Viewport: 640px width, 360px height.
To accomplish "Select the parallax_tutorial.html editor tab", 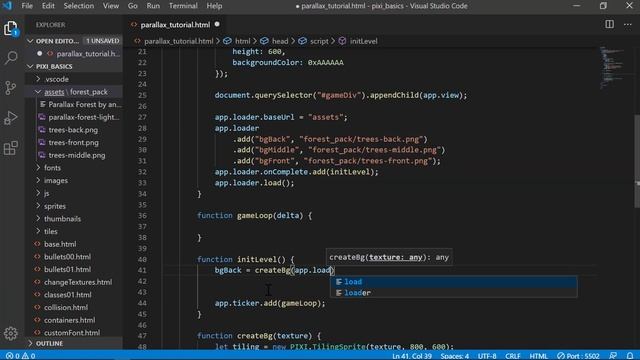I will 175,24.
